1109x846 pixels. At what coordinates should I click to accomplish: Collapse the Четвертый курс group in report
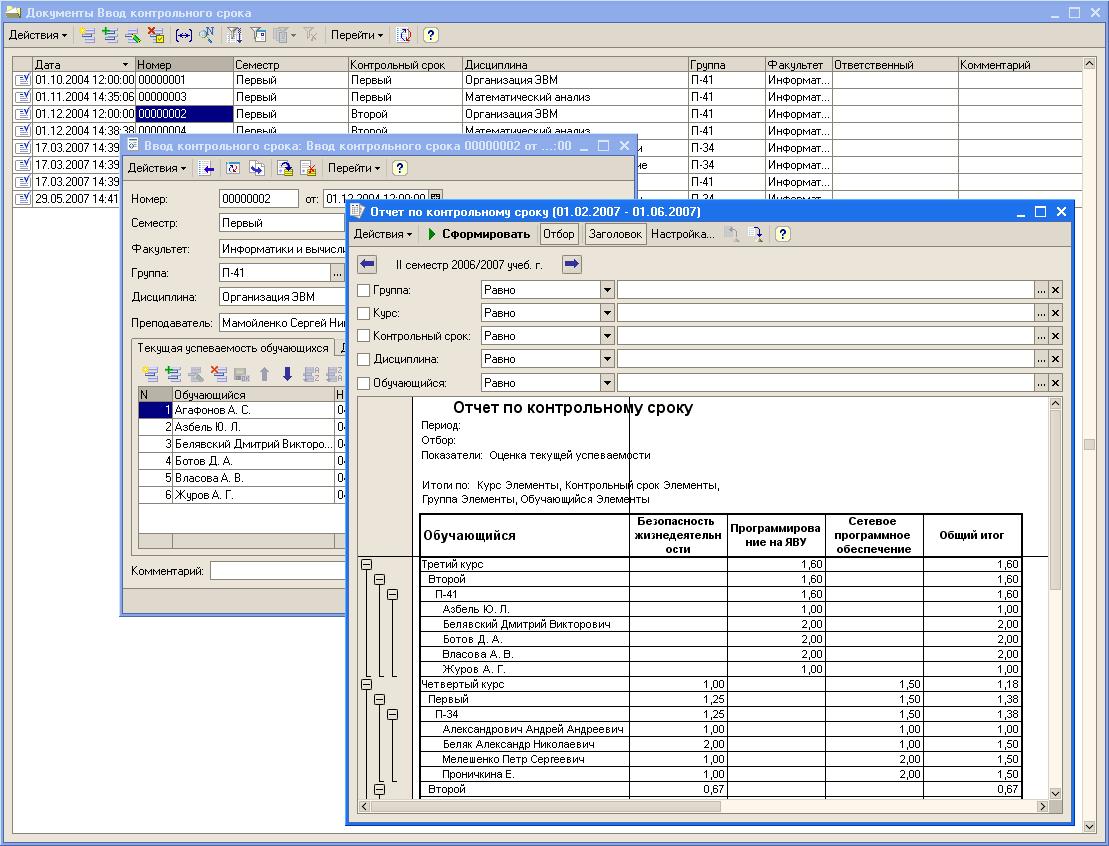(x=366, y=684)
